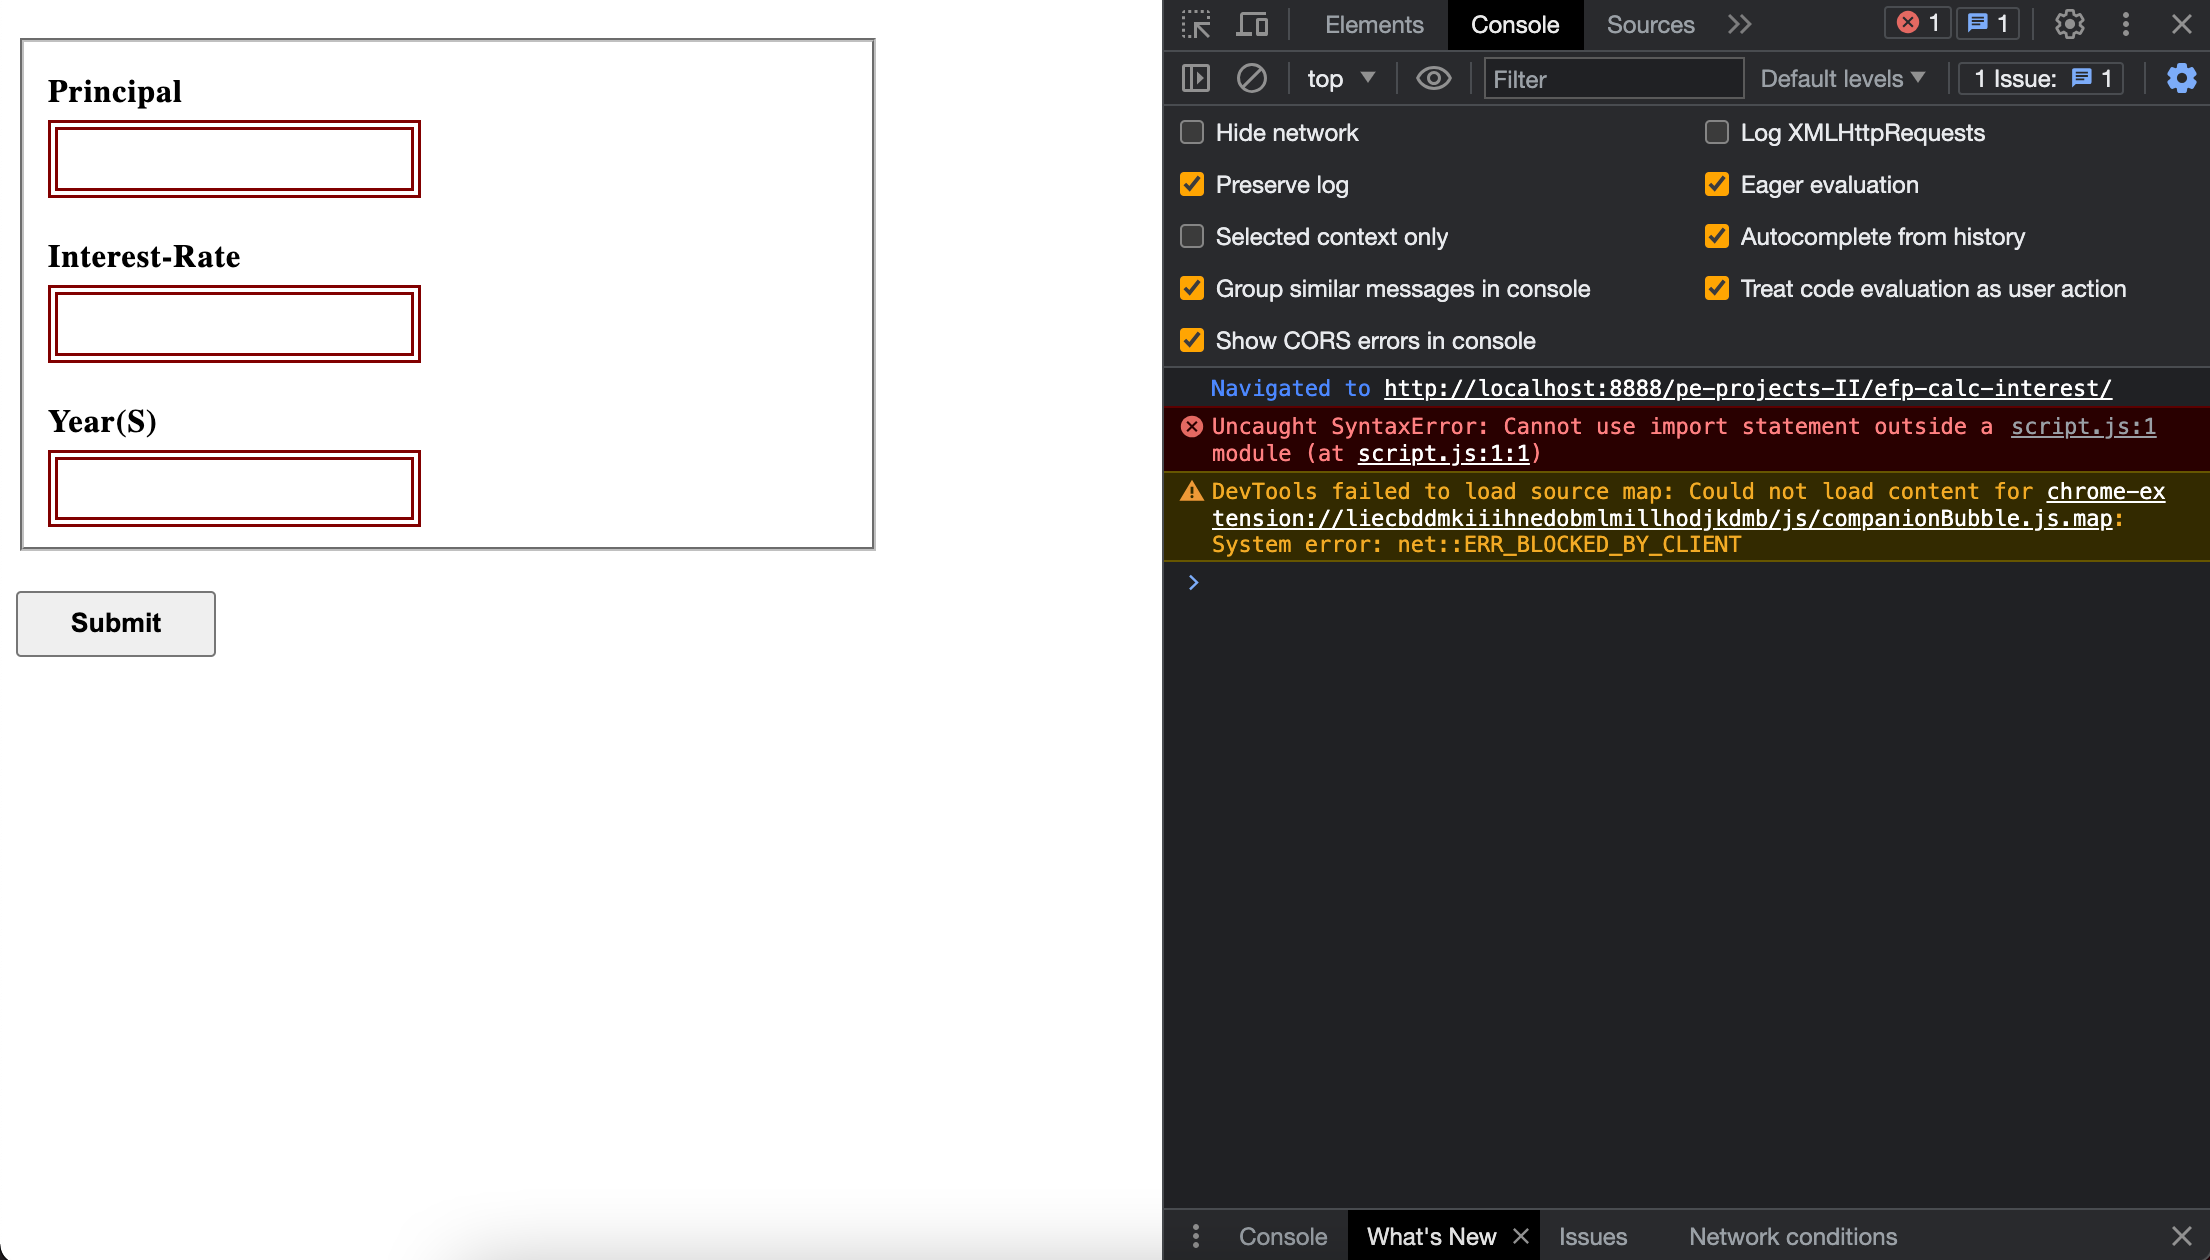
Task: Open the Network conditions drawer tab
Action: (x=1792, y=1237)
